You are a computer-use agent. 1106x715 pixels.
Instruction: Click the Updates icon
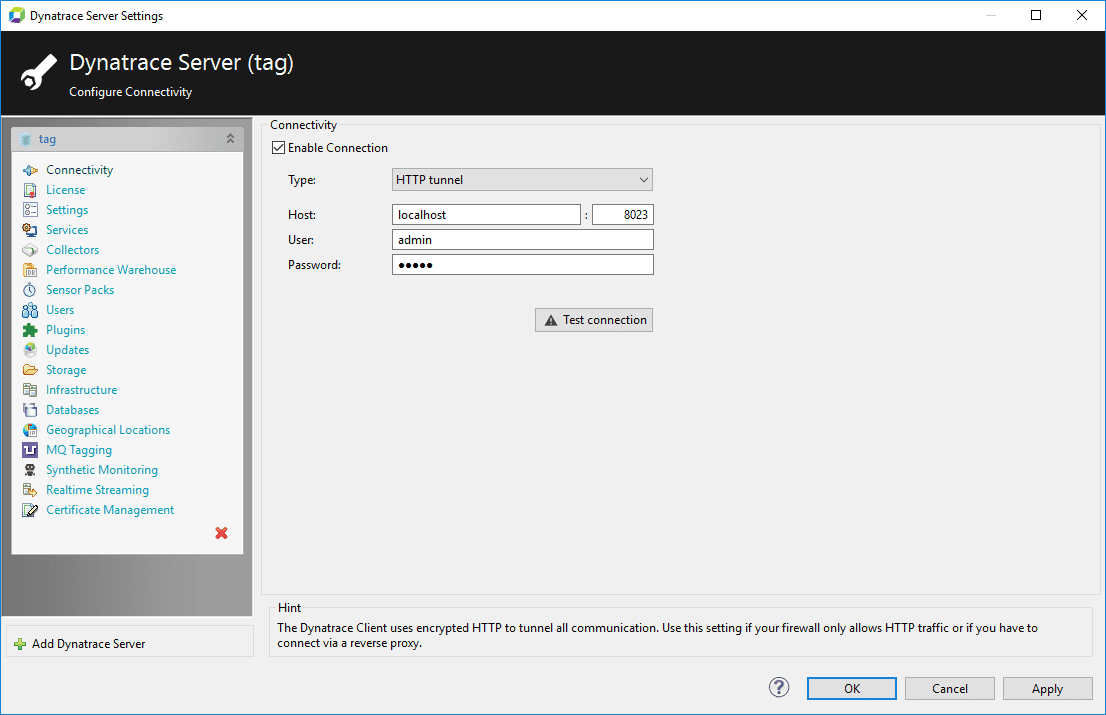pos(30,350)
